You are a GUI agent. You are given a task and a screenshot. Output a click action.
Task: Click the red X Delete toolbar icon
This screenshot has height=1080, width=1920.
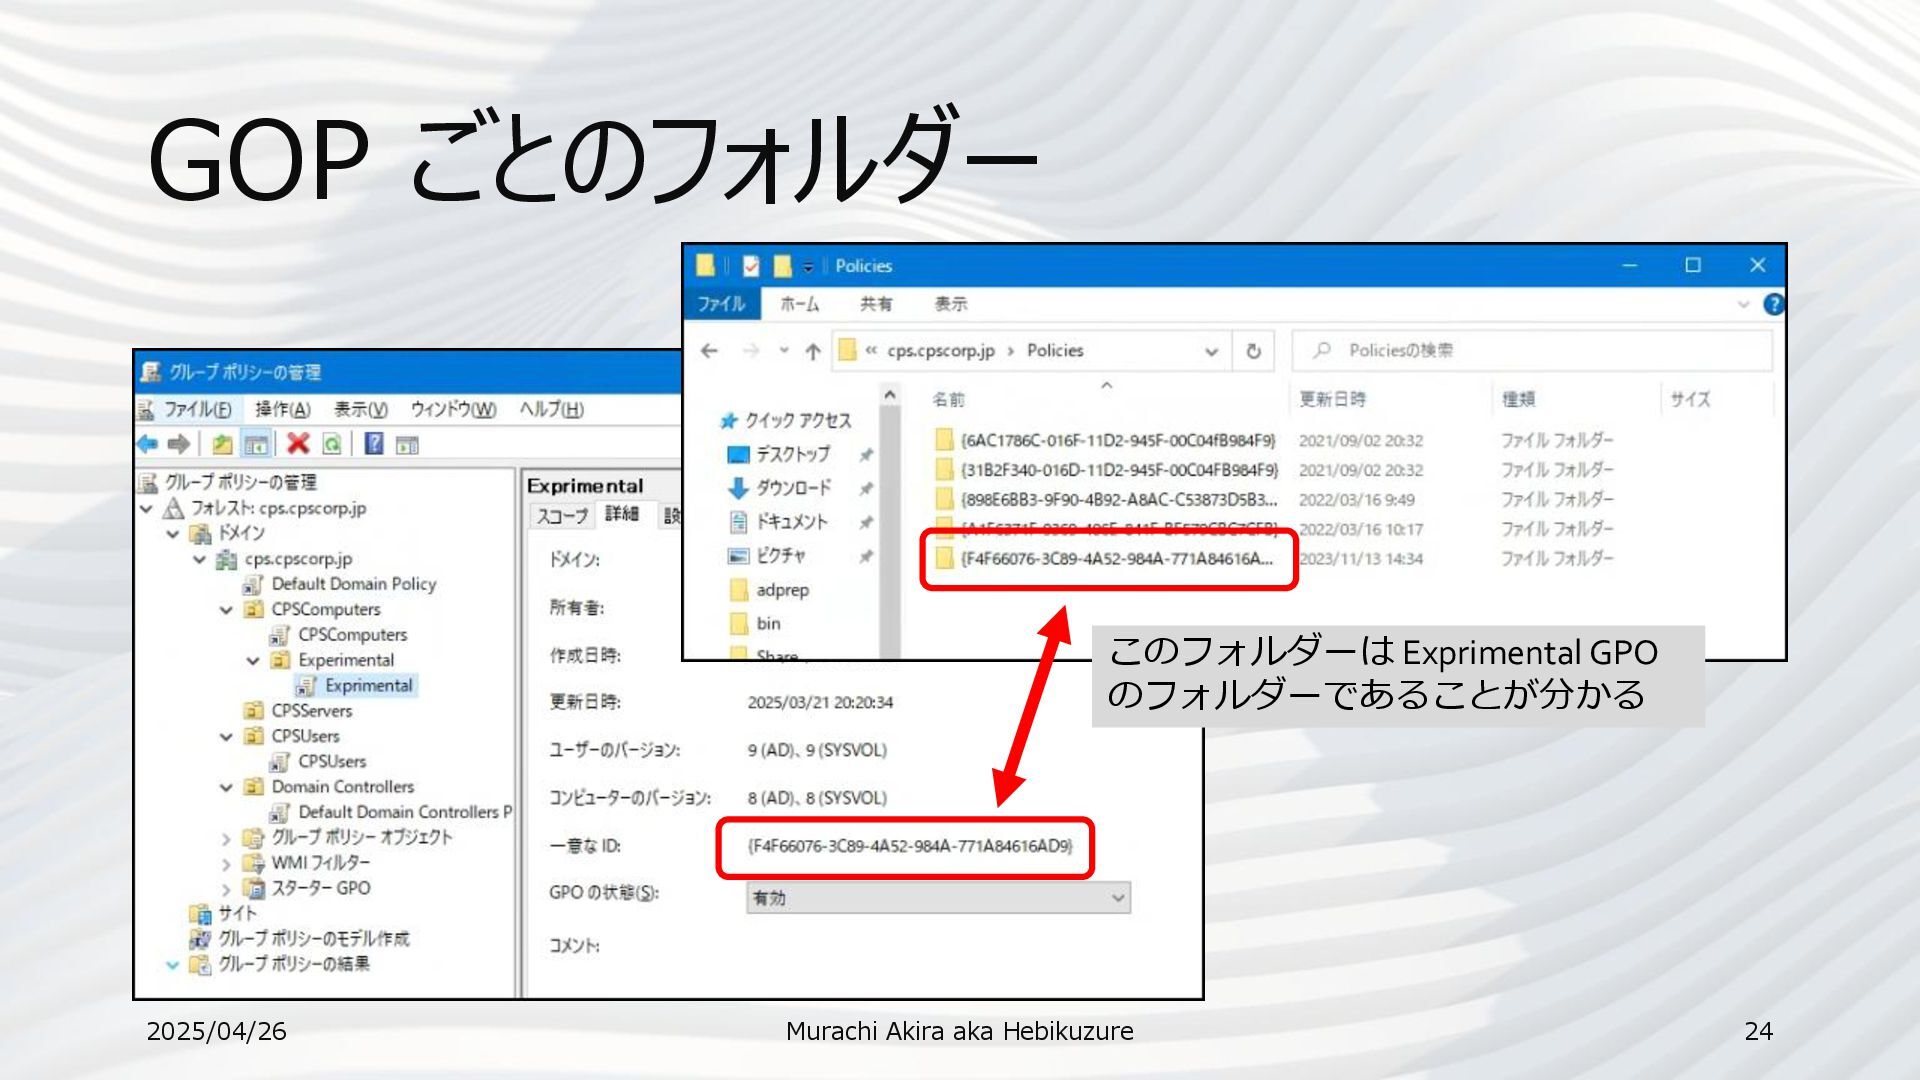[x=298, y=444]
